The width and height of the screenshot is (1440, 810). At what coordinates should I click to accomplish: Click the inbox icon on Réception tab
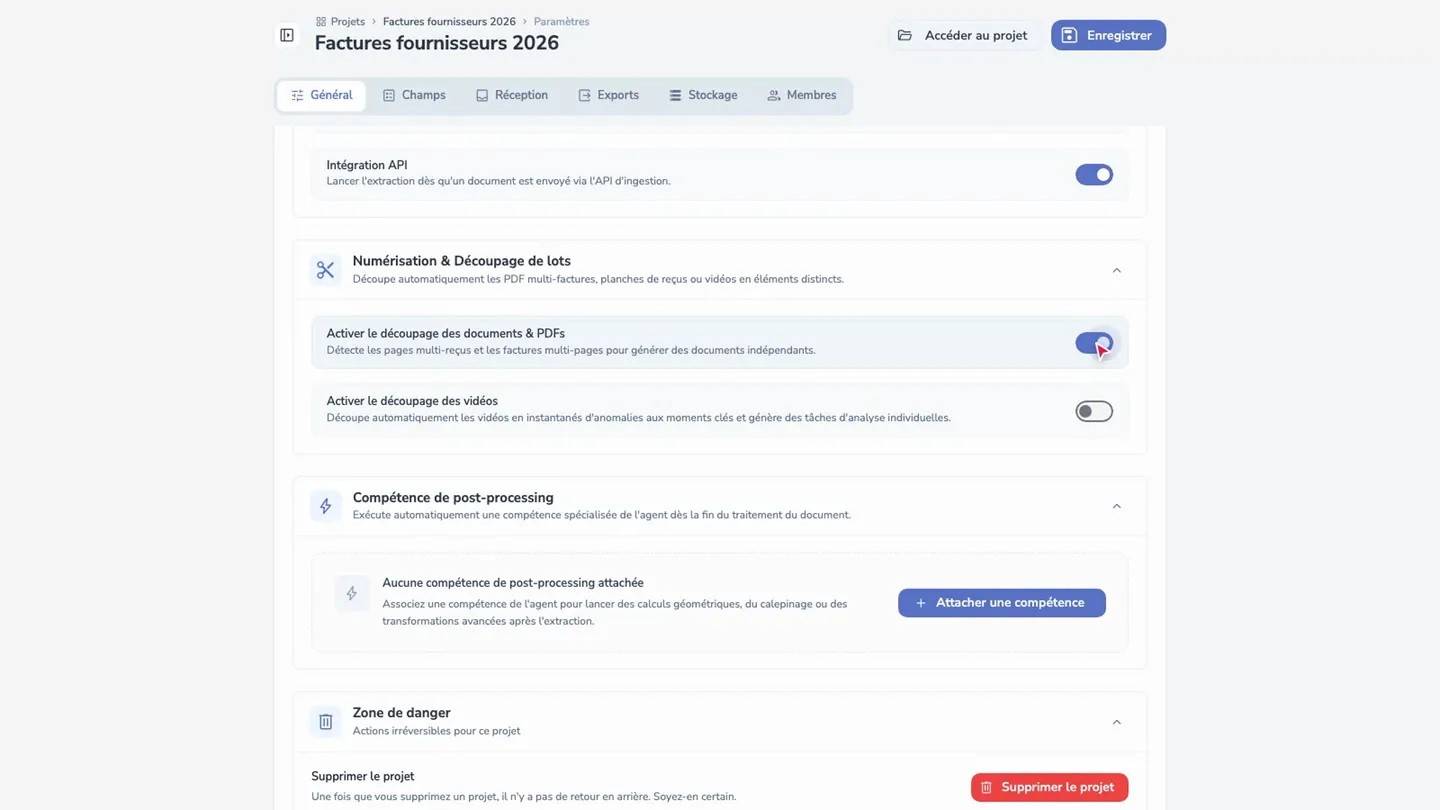[x=482, y=96]
